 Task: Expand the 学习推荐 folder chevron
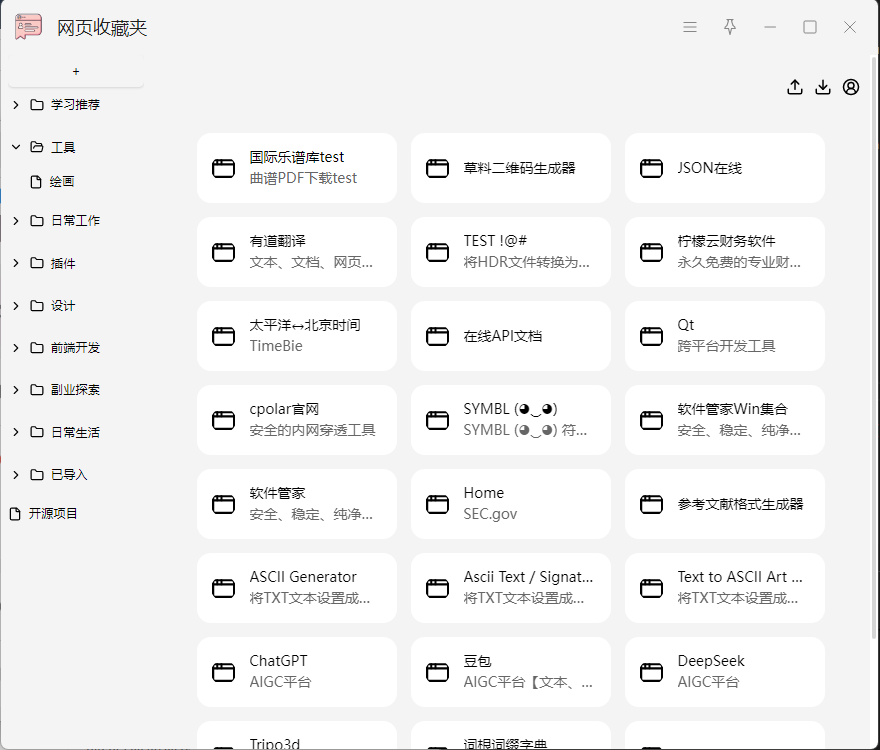(16, 105)
